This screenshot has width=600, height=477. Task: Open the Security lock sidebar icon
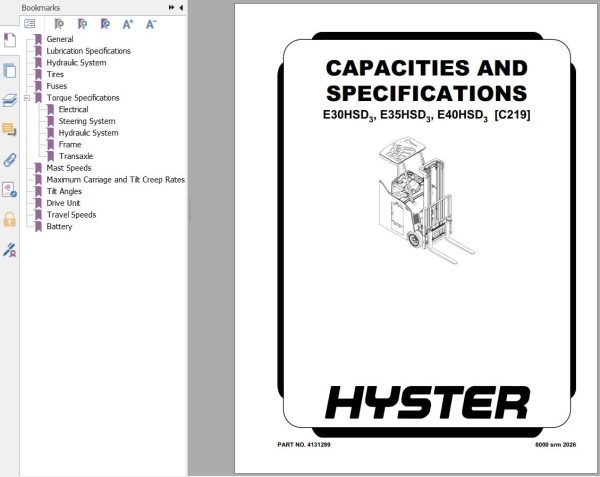coord(10,220)
